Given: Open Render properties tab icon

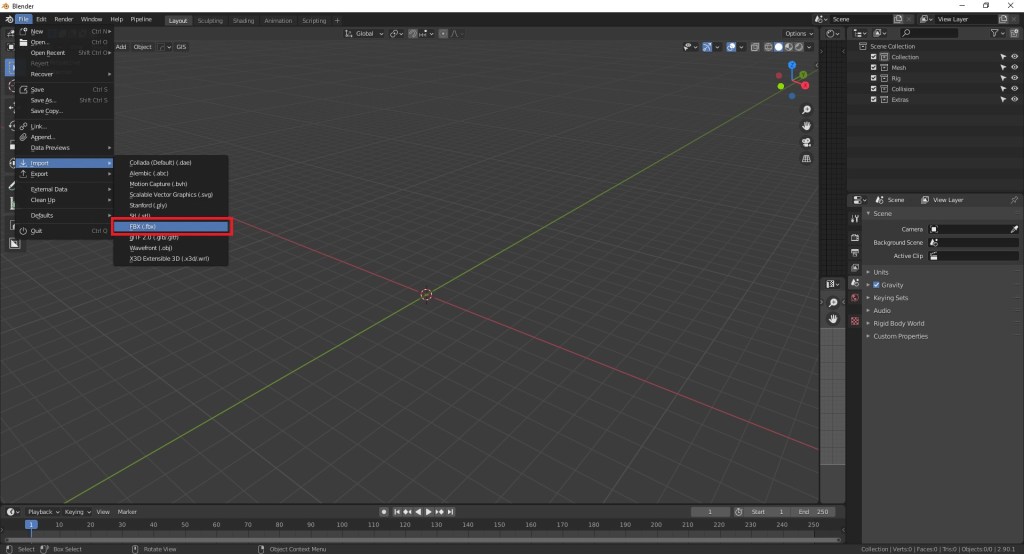Looking at the screenshot, I should pos(855,238).
